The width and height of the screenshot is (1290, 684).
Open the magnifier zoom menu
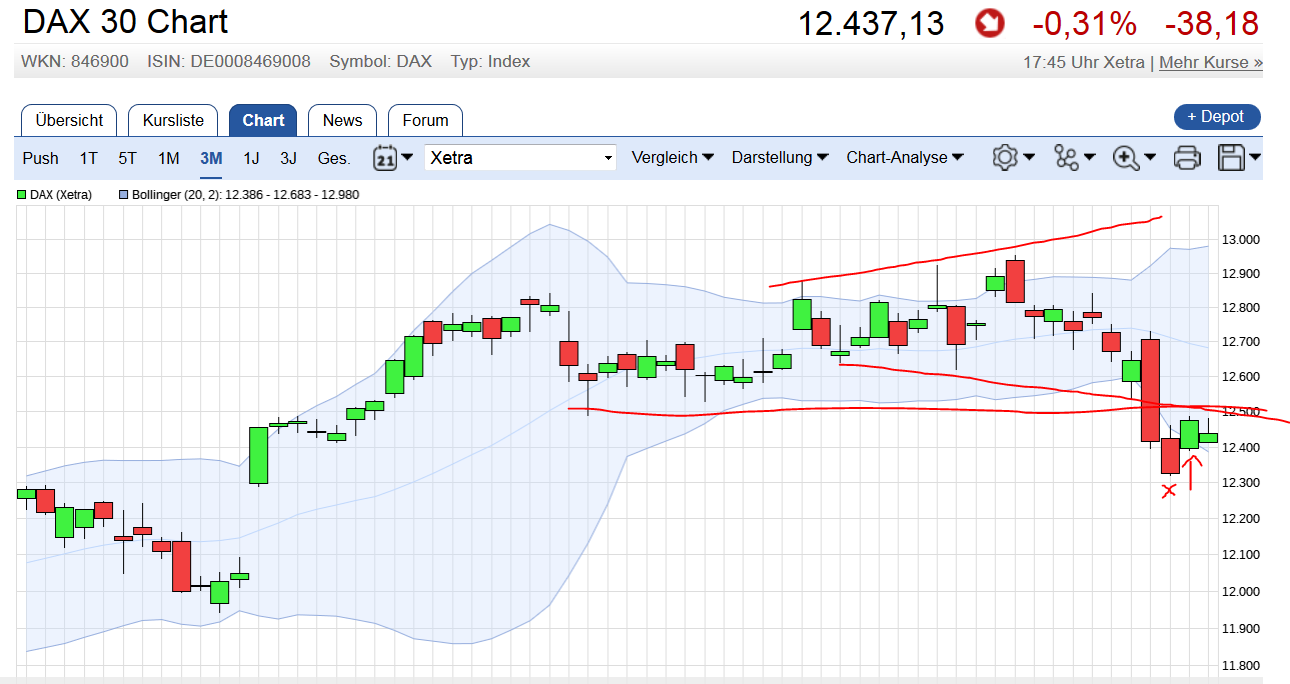point(1135,158)
